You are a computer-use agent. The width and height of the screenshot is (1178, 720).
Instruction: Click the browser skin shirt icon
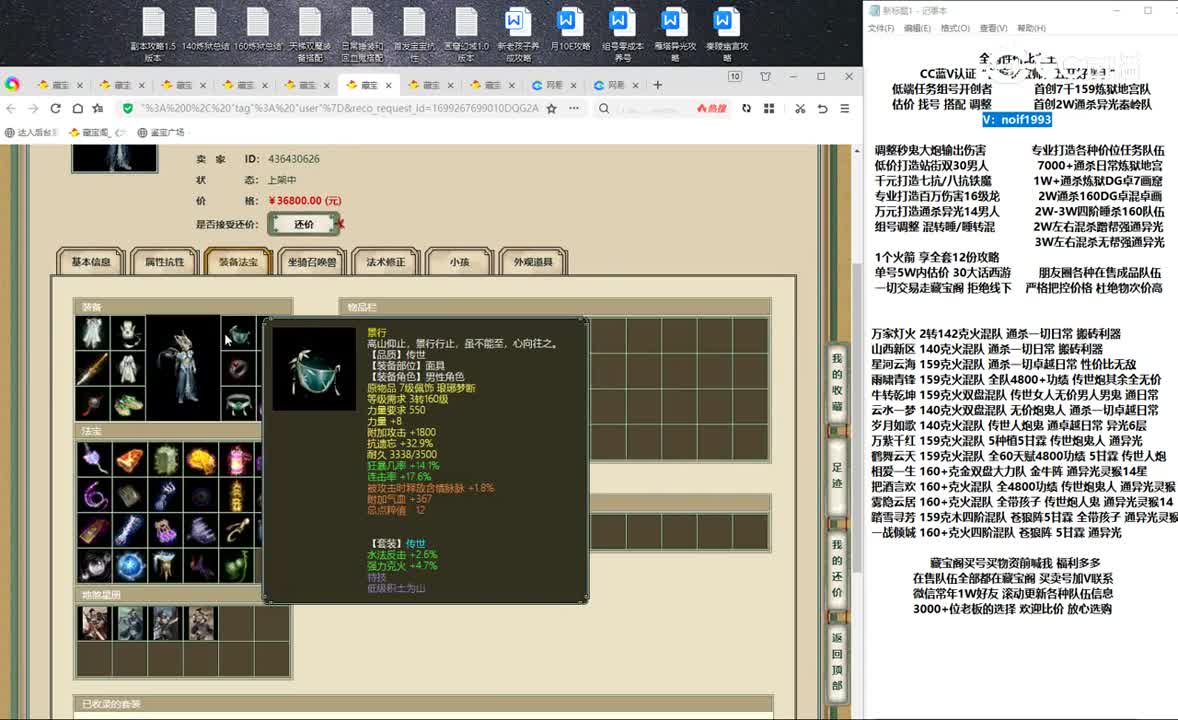click(x=766, y=77)
